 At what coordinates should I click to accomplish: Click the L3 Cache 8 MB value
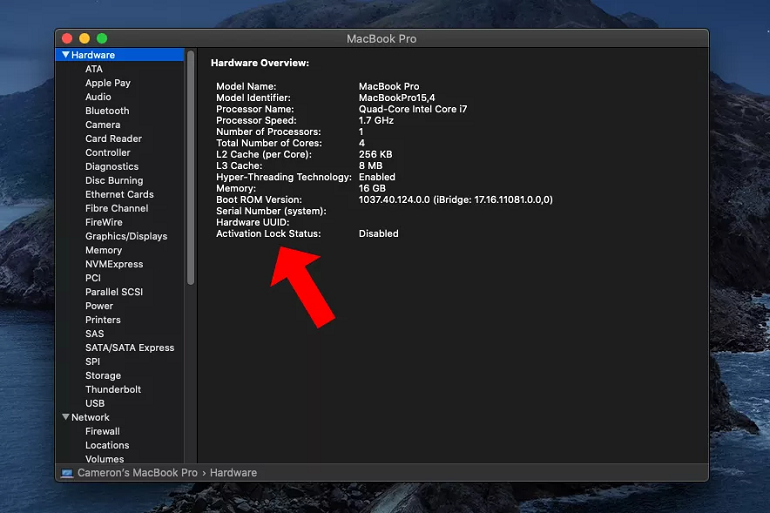[371, 165]
